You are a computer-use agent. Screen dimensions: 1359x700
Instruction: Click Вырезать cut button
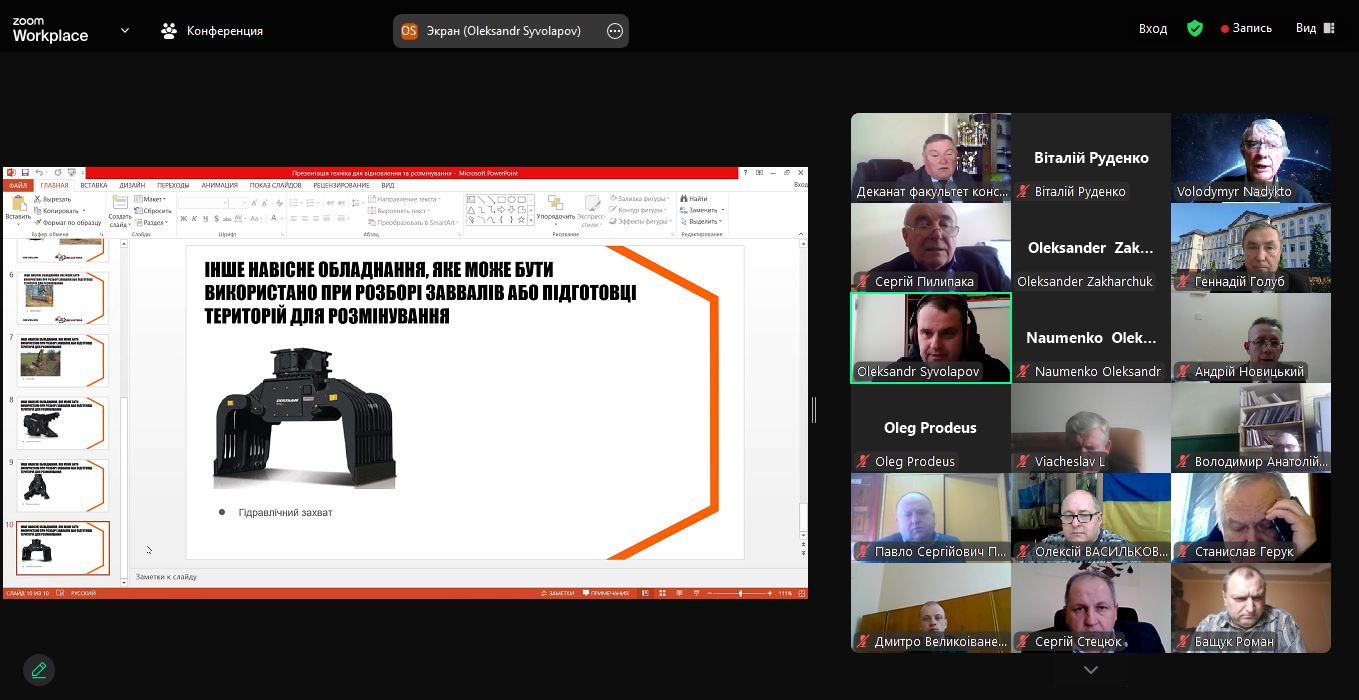53,199
